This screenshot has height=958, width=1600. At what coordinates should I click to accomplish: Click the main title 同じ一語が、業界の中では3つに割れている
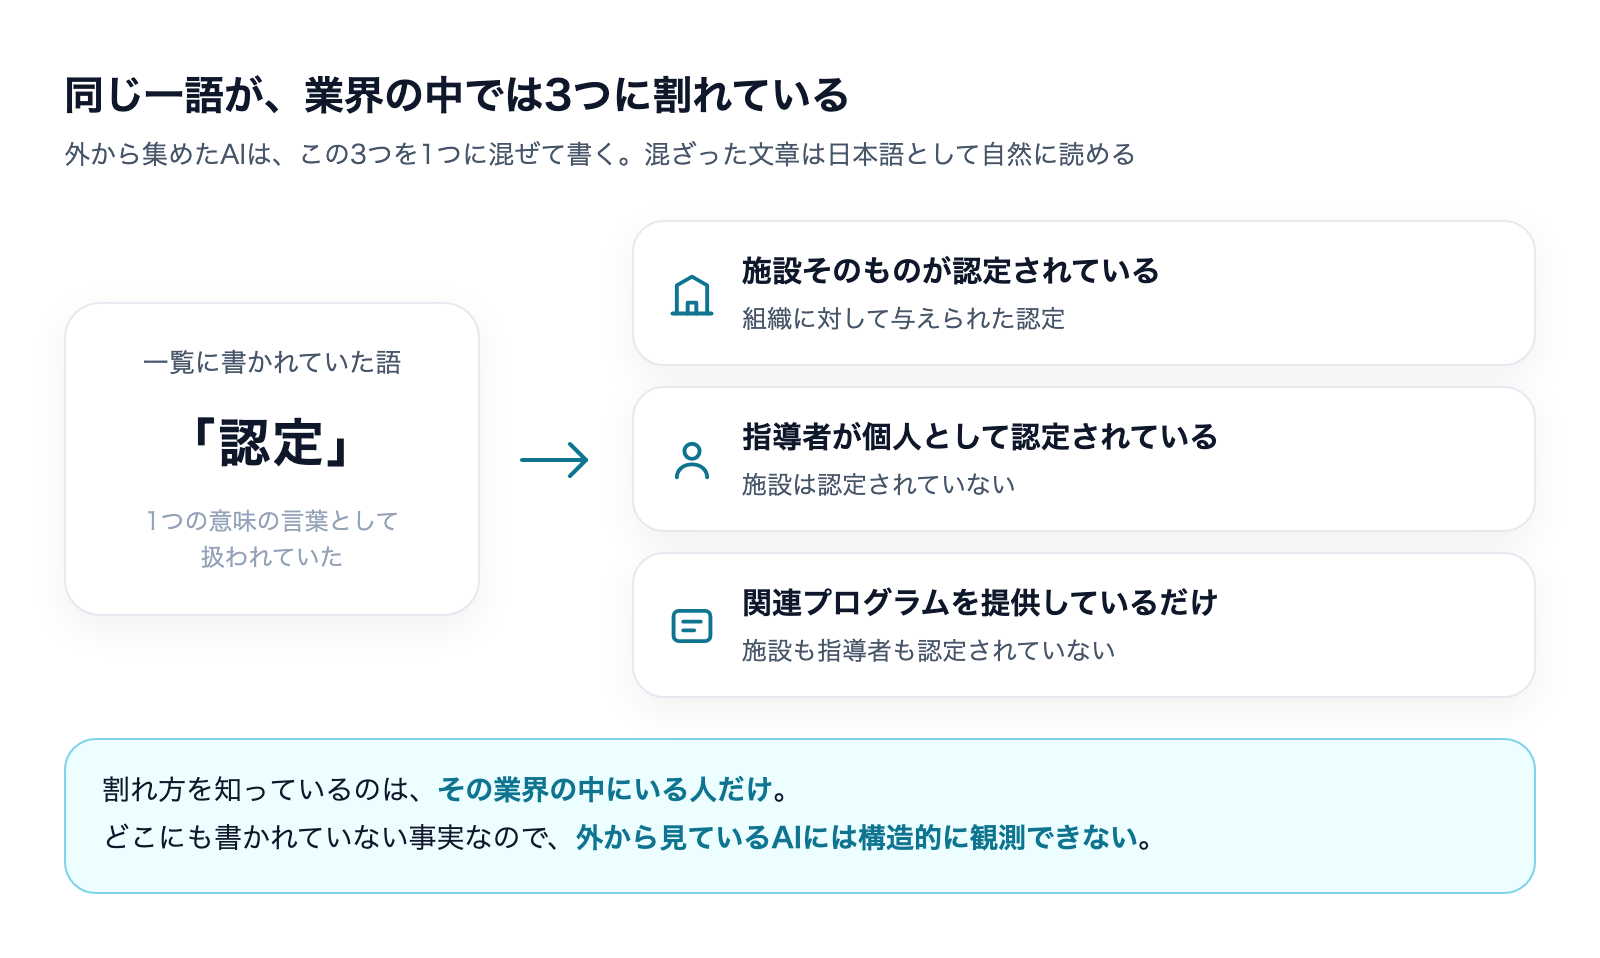(457, 96)
